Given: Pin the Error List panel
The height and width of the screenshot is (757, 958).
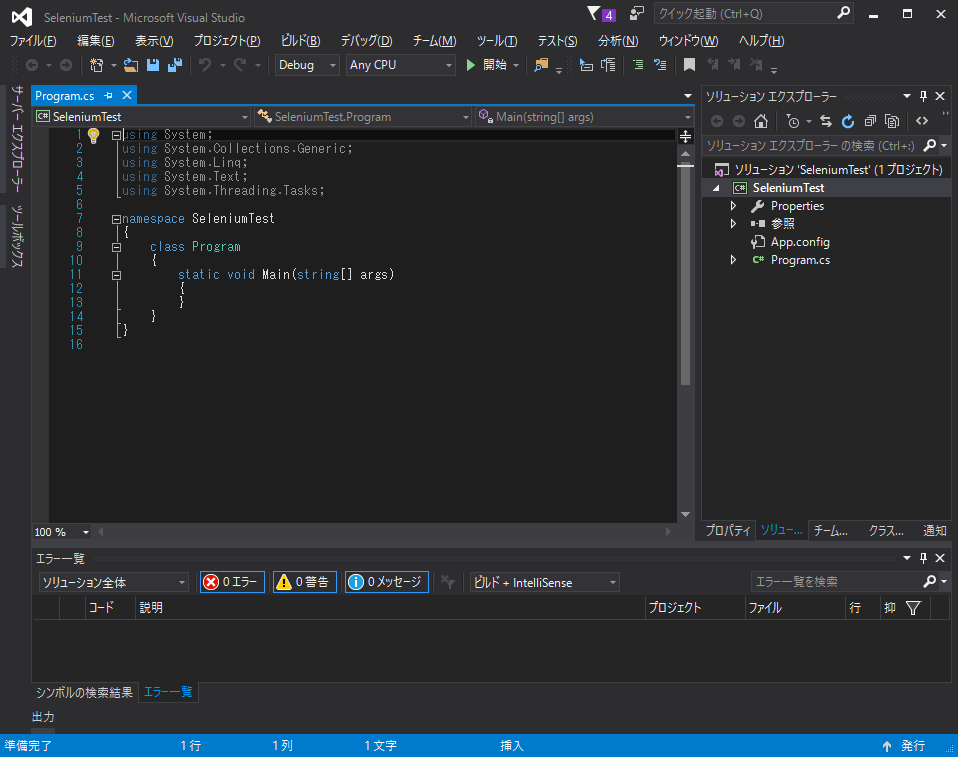Looking at the screenshot, I should (x=923, y=558).
